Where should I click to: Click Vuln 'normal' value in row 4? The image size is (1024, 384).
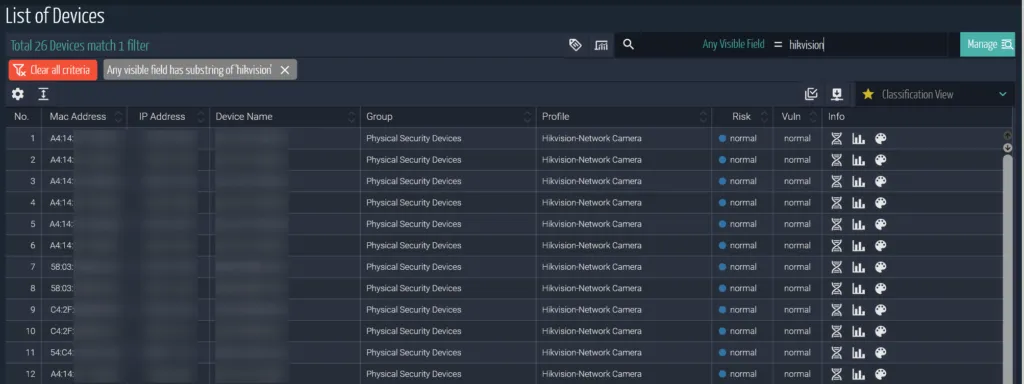coord(797,202)
